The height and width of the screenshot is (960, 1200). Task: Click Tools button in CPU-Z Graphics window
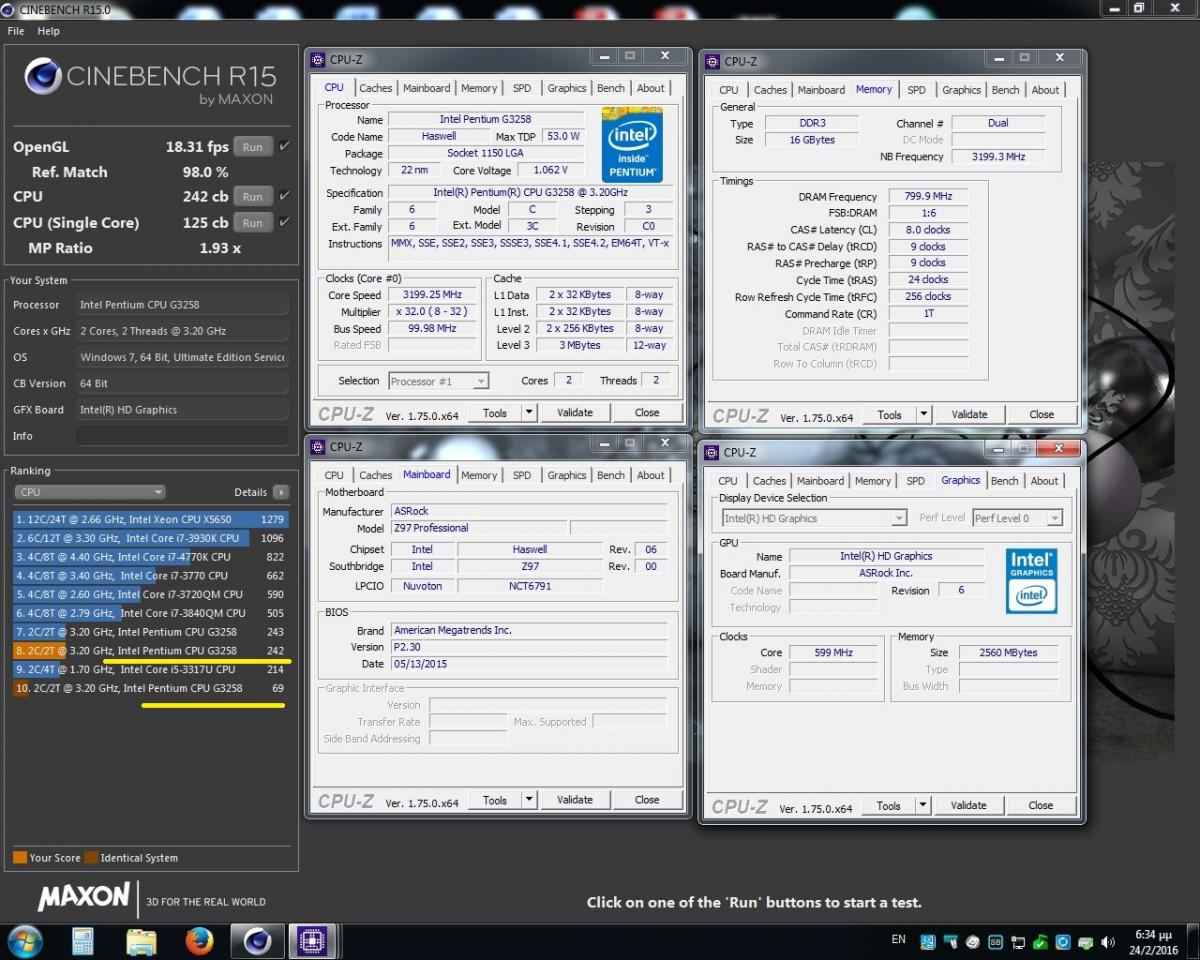point(889,805)
